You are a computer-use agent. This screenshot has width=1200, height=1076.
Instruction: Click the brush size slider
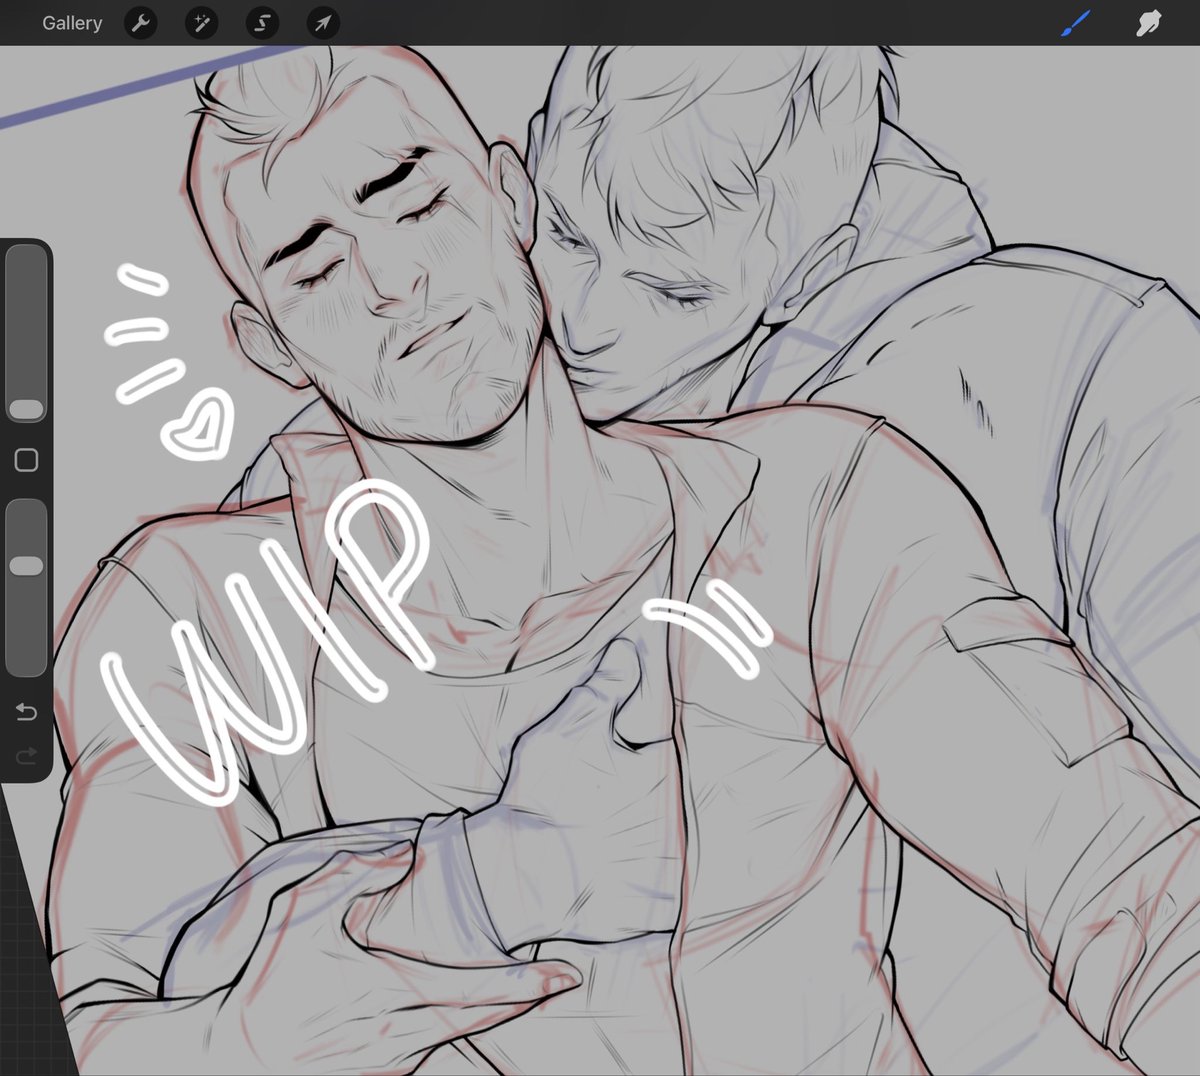click(x=26, y=334)
